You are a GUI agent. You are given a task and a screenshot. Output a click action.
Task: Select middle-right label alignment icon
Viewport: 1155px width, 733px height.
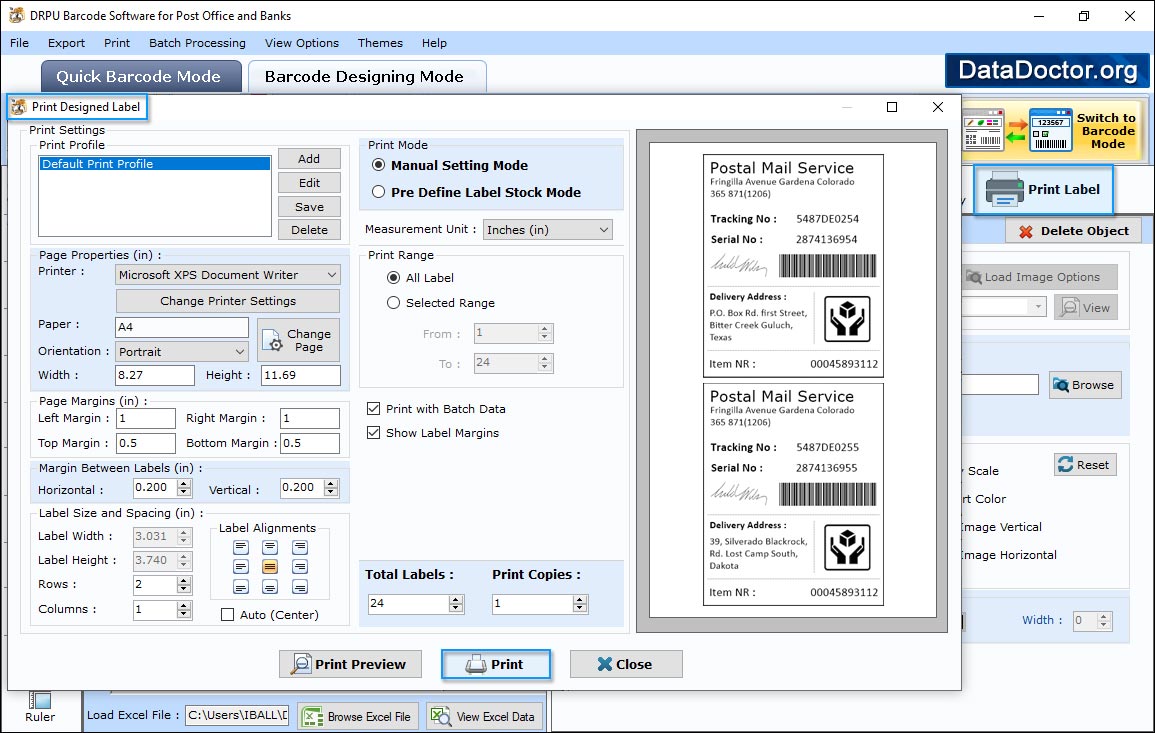300,567
